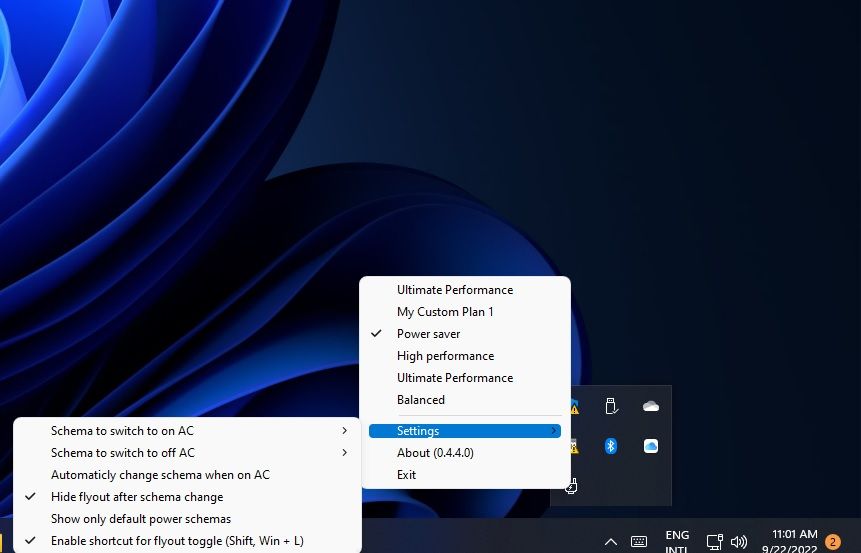Open the touch keyboard icon in the taskbar
This screenshot has height=553, width=861.
pyautogui.click(x=639, y=541)
